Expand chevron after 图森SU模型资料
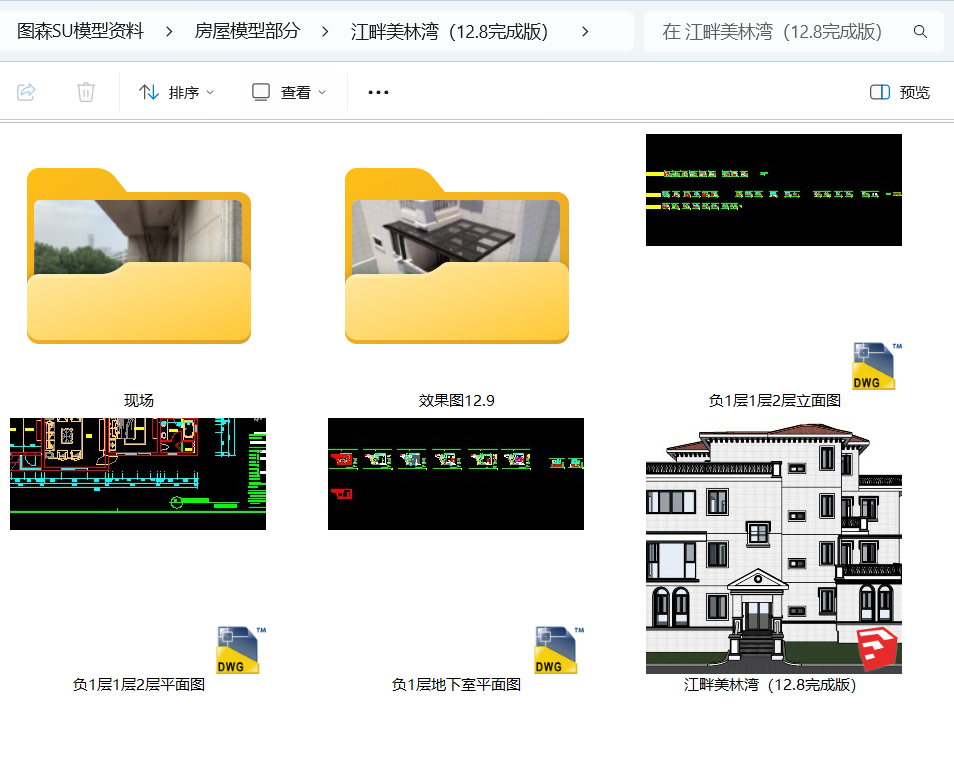 pos(169,32)
